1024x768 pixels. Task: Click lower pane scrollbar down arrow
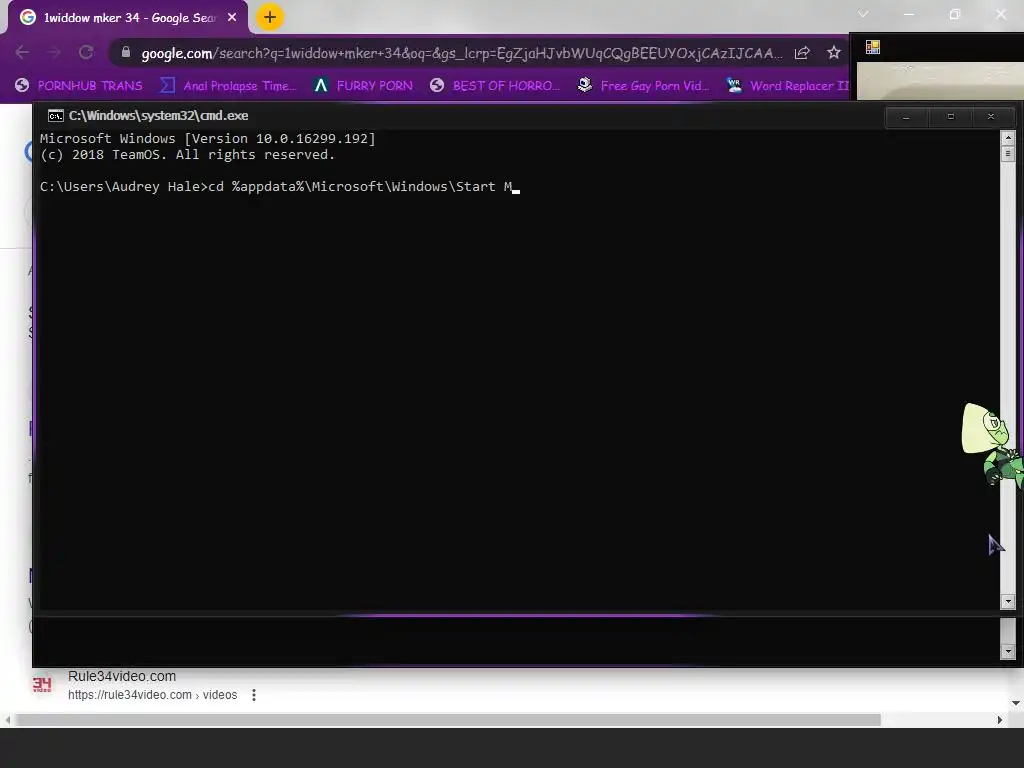click(1008, 651)
